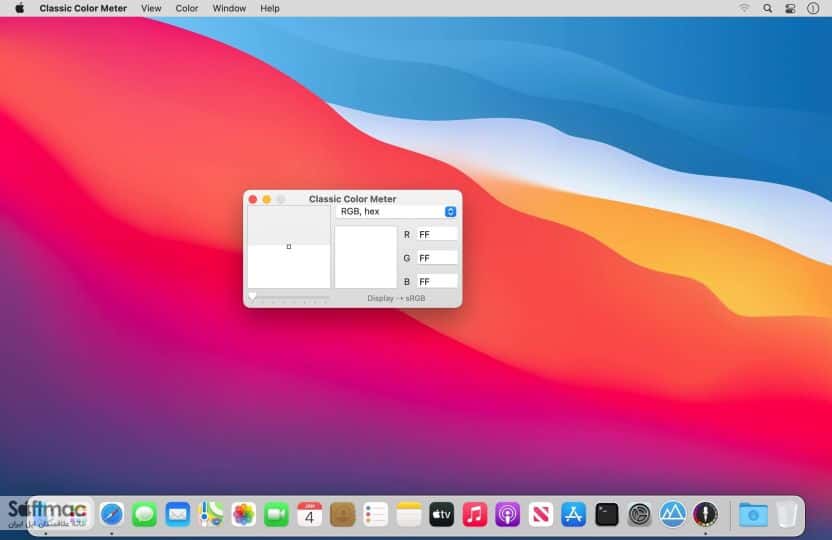Viewport: 832px width, 540px height.
Task: Click the blue mountain-peaks Dock icon
Action: (672, 514)
